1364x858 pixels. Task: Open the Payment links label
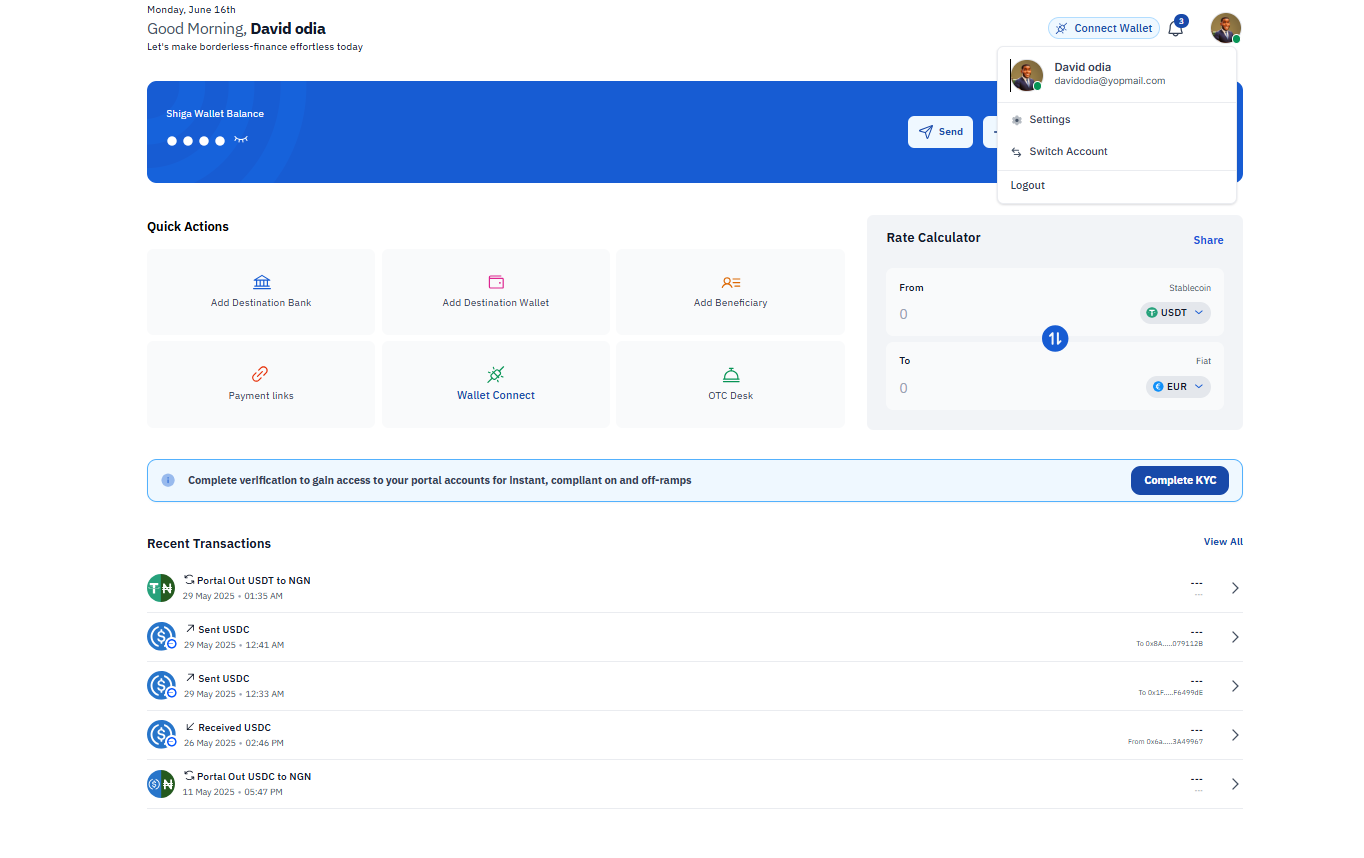[x=261, y=396]
